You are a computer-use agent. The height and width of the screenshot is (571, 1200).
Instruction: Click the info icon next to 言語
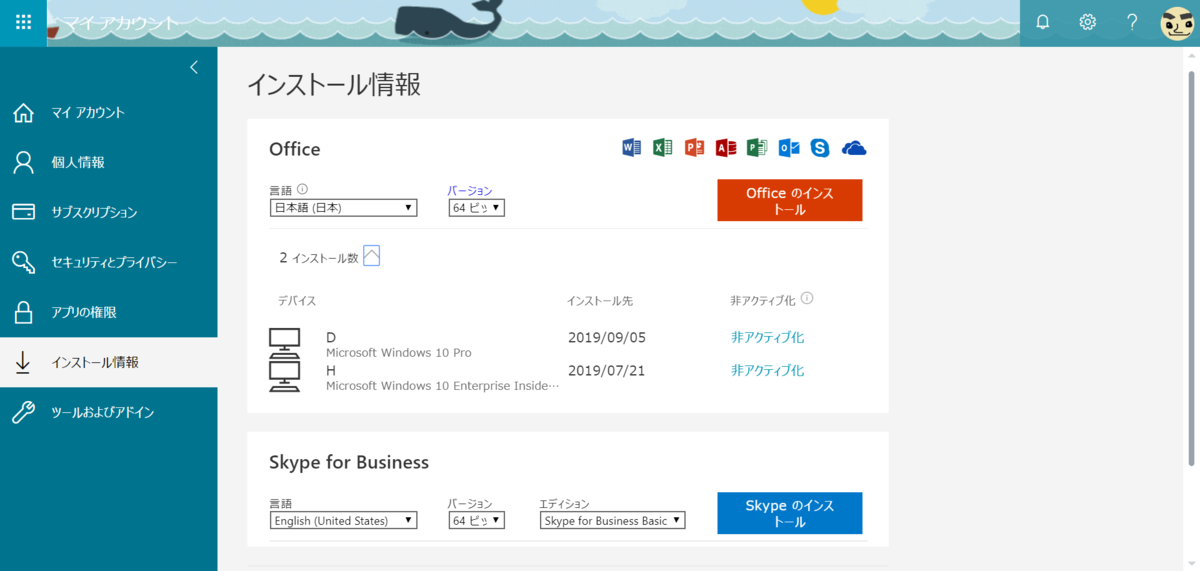[x=302, y=189]
